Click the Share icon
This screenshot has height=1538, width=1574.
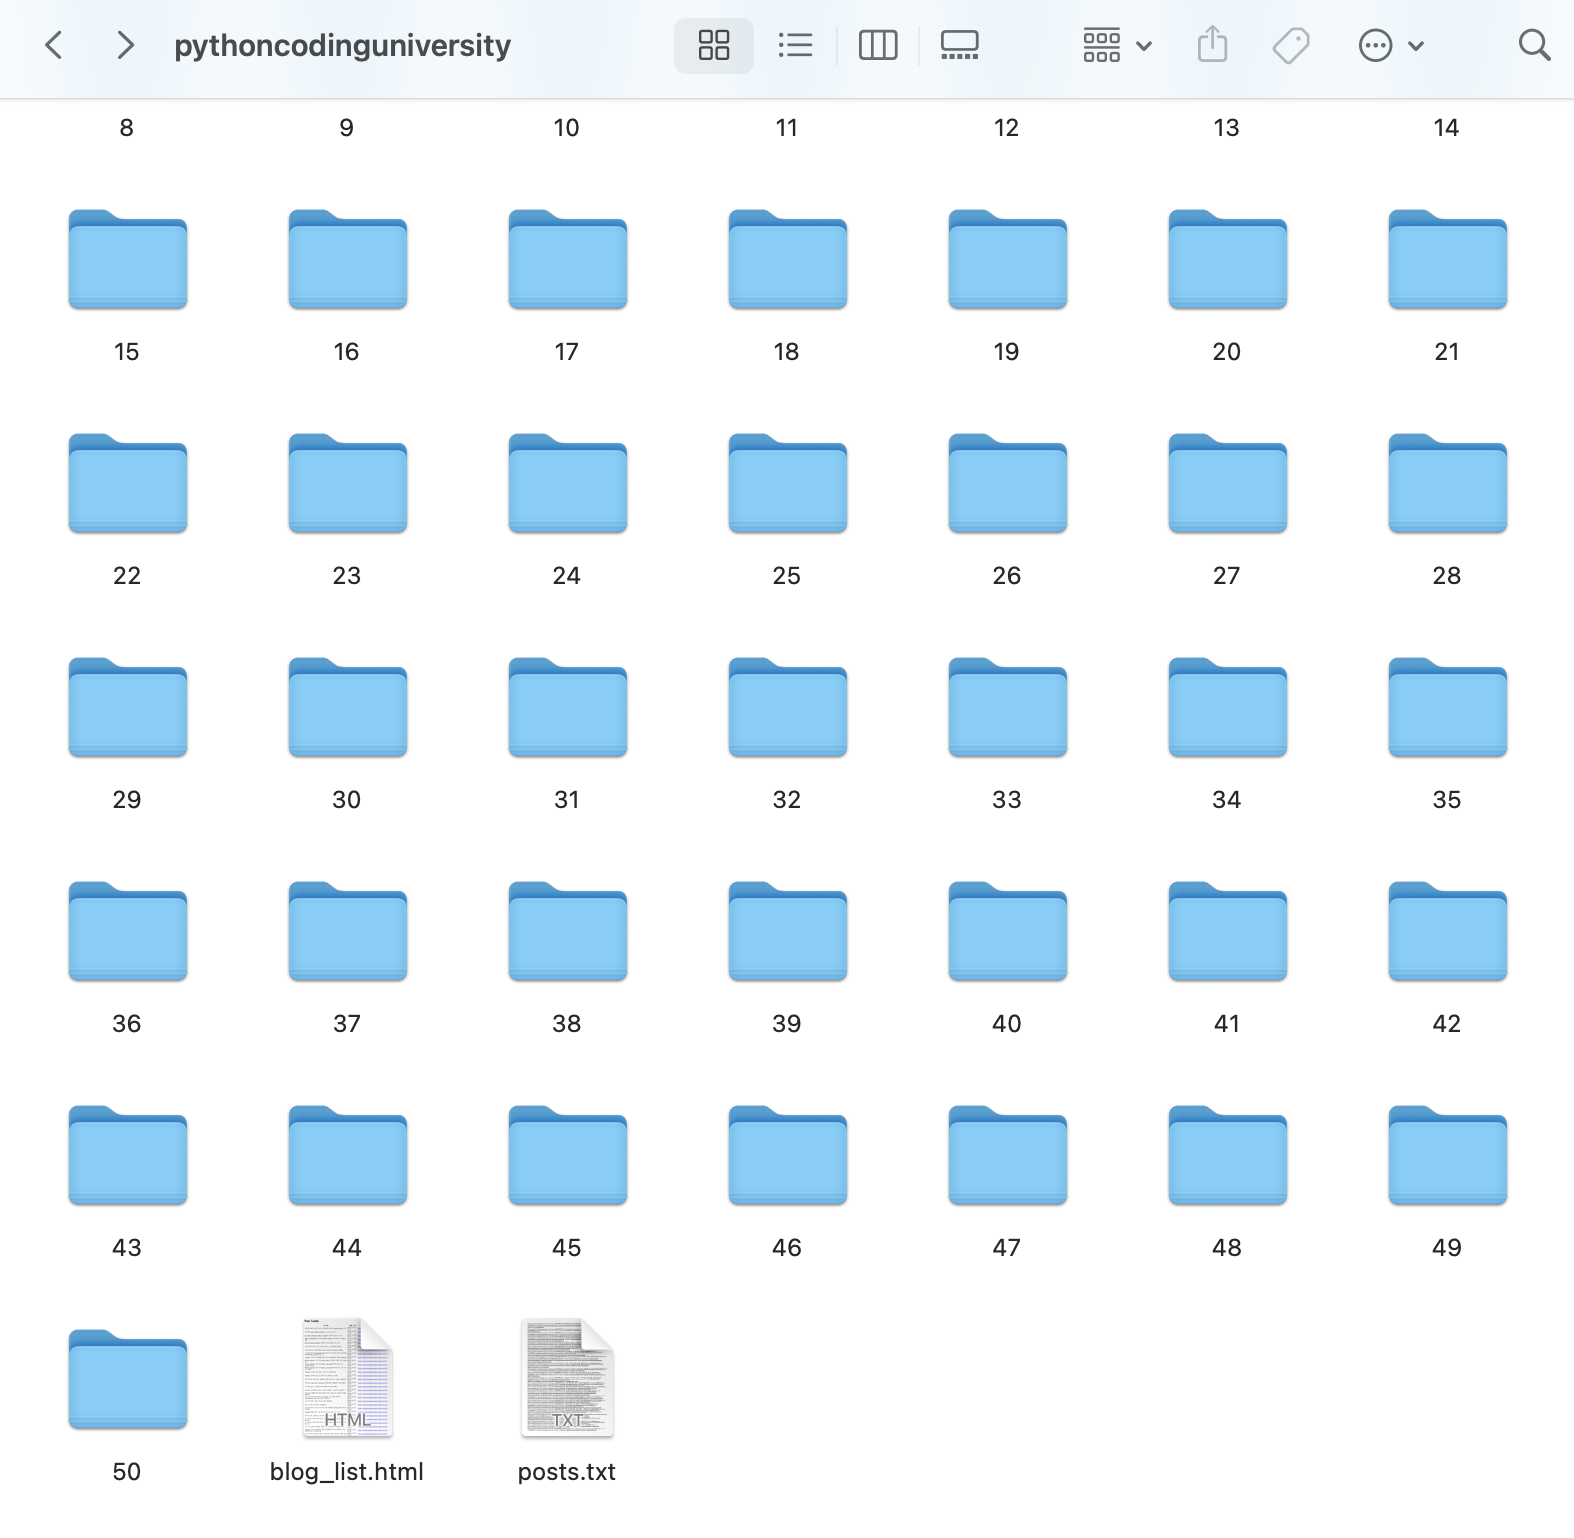click(1212, 45)
